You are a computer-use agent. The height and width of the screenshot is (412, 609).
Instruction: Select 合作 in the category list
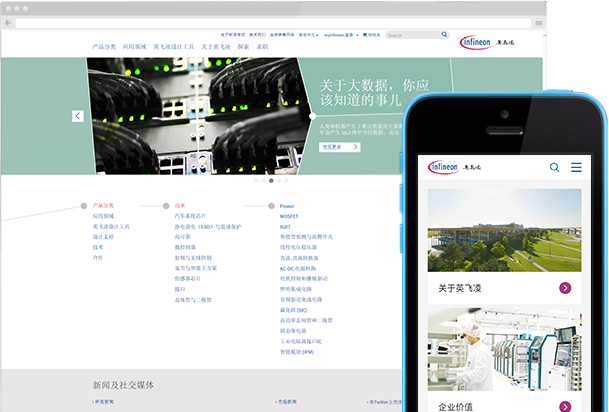coord(98,257)
